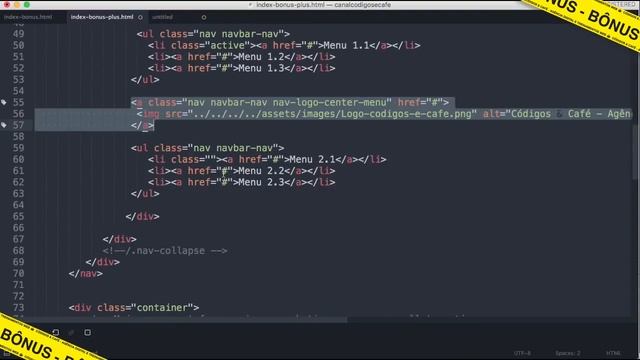This screenshot has height=360, width=640.
Task: Click the bookmark marker on line 57
Action: click(x=4, y=125)
